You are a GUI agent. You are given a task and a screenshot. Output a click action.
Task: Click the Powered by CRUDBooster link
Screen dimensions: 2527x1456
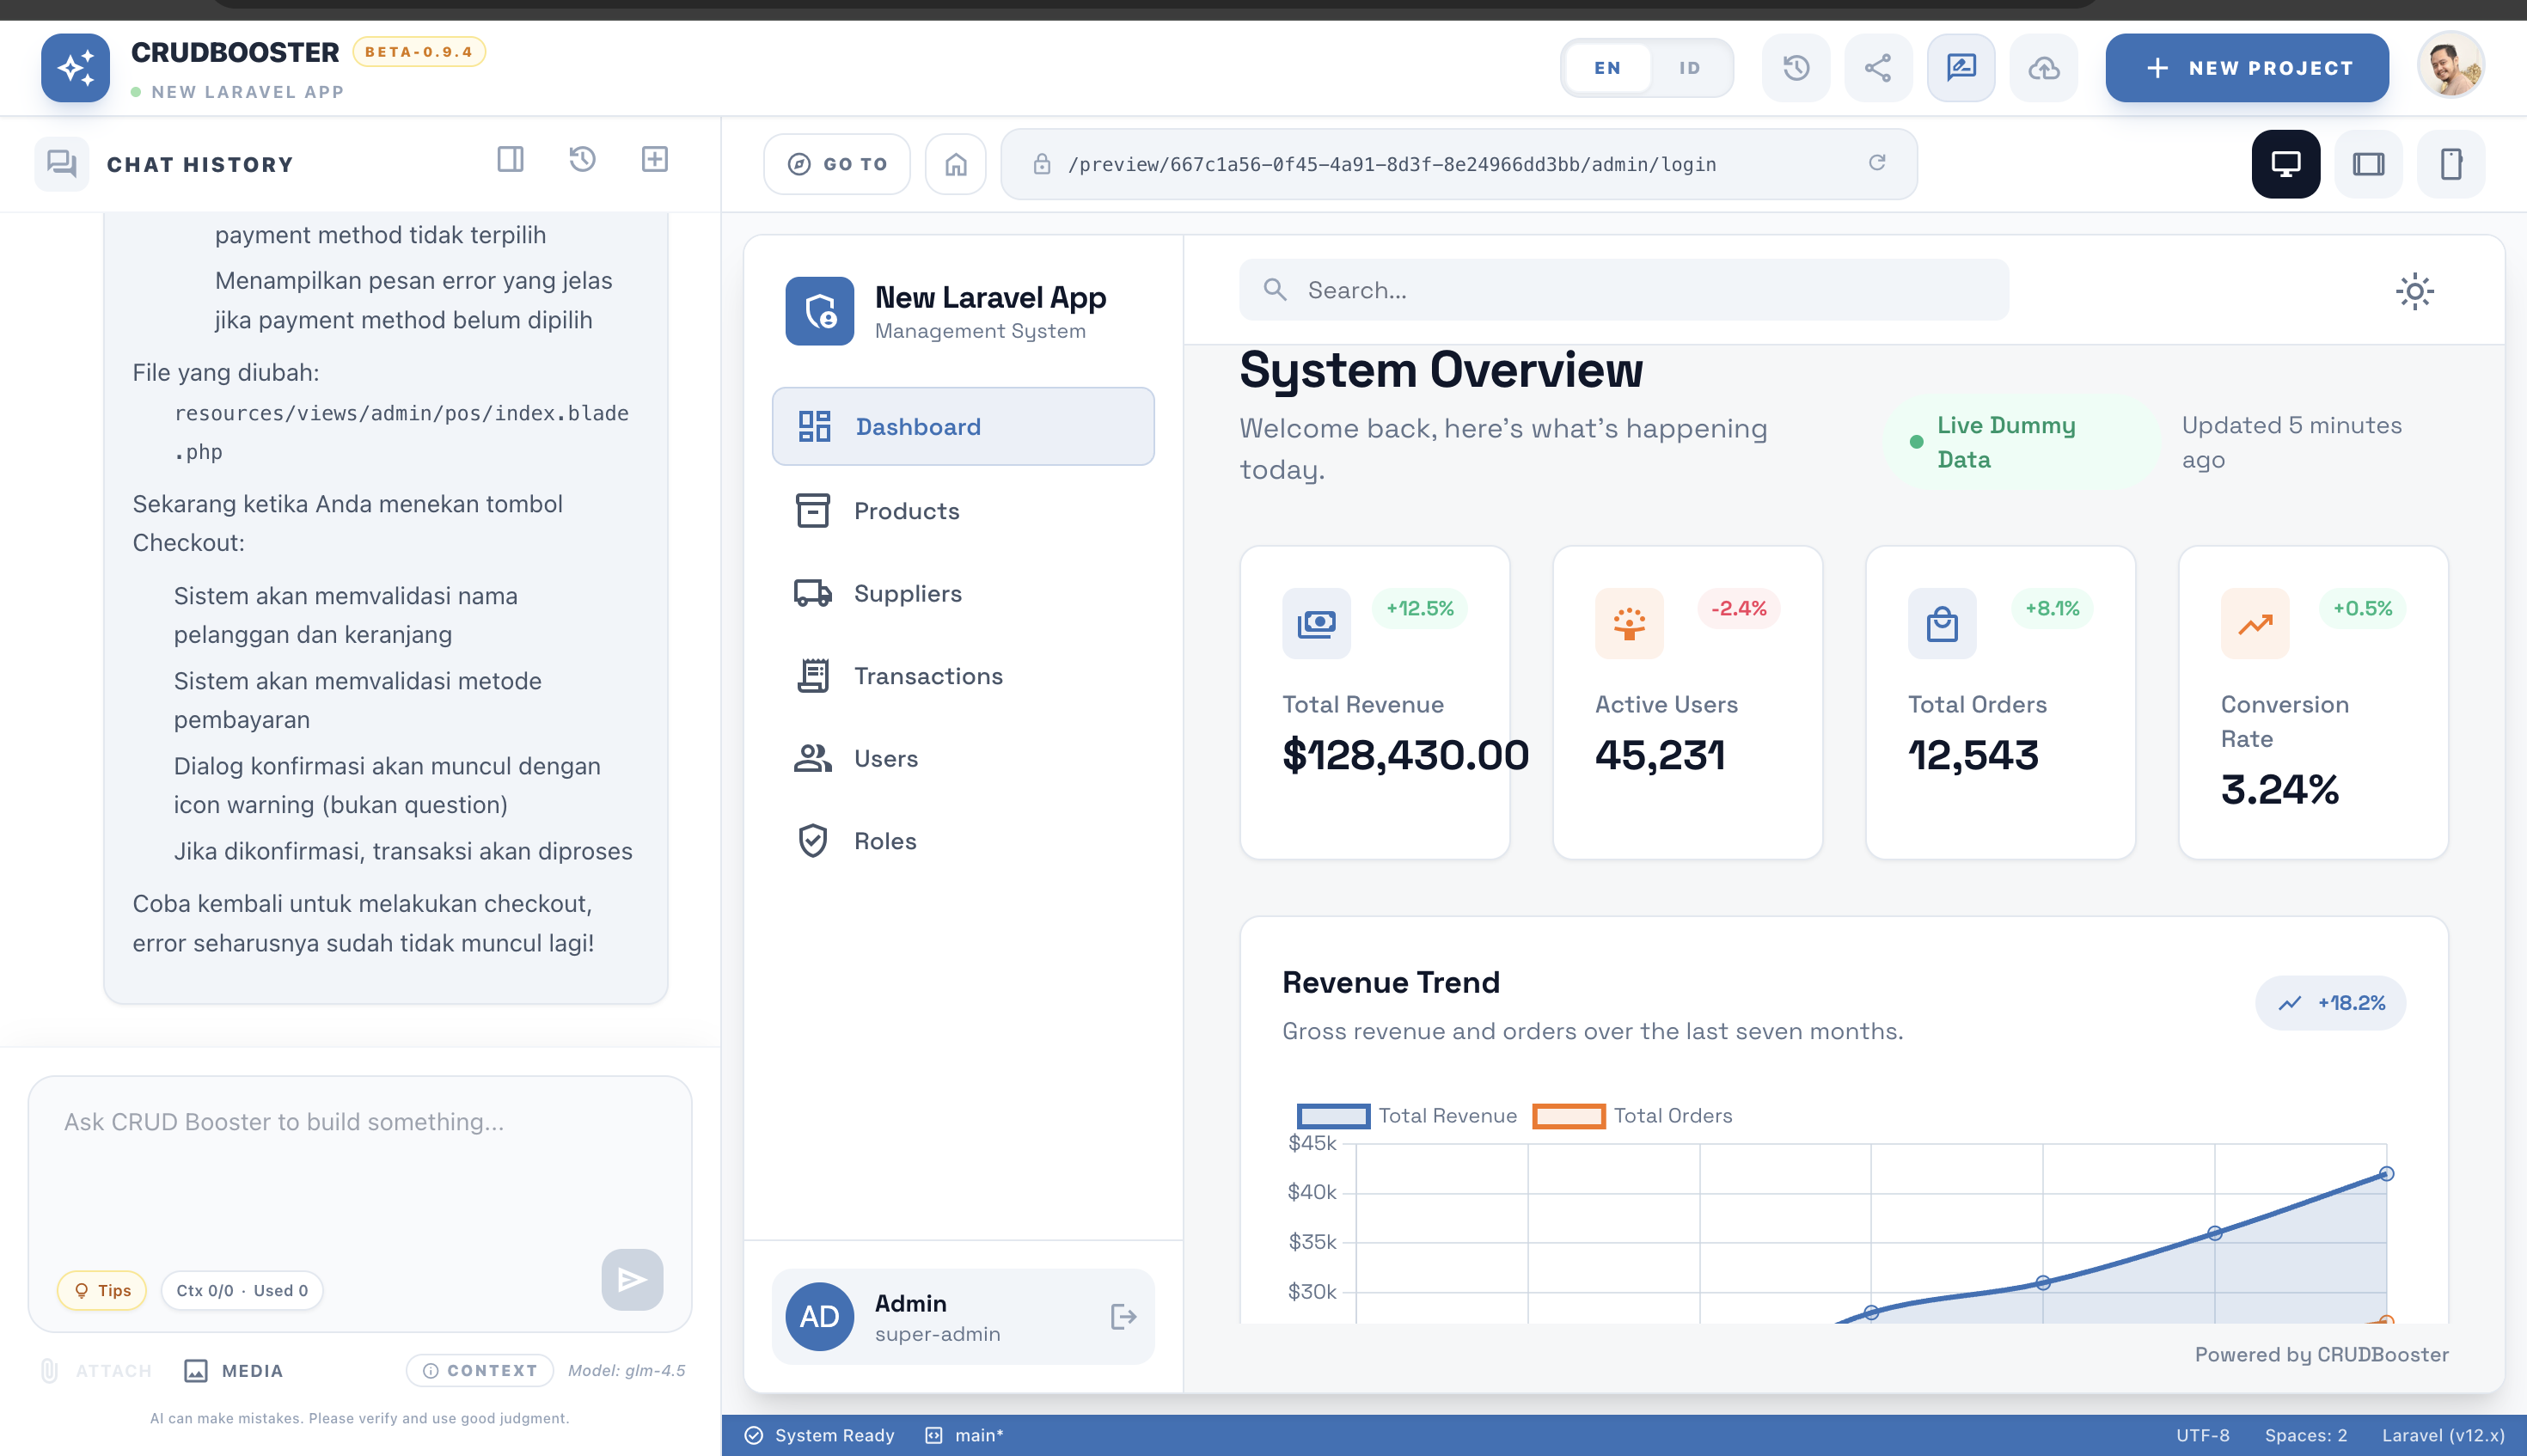[2321, 1354]
